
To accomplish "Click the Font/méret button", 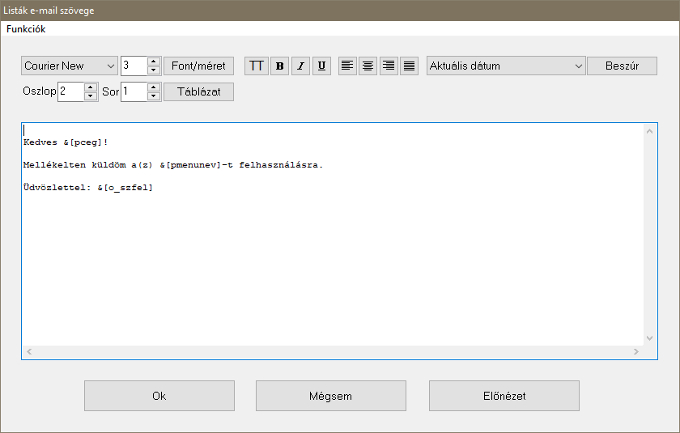I will pos(198,66).
